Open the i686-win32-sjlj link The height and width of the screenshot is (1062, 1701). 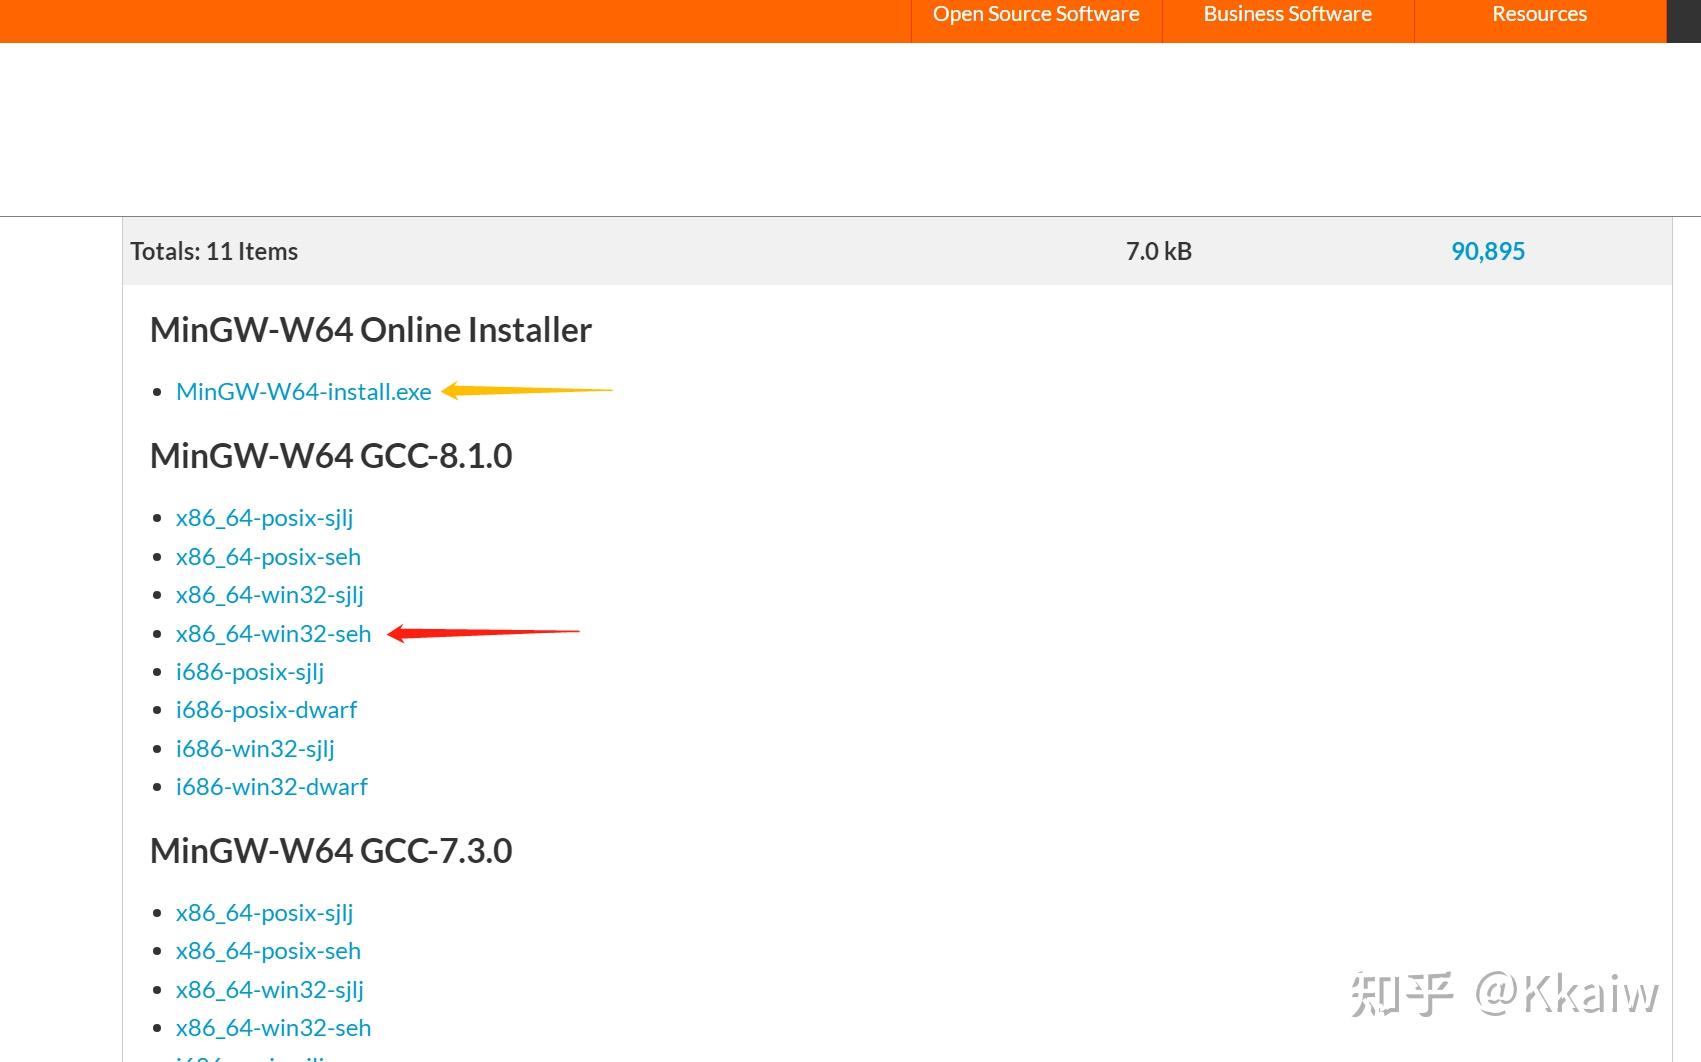[255, 749]
